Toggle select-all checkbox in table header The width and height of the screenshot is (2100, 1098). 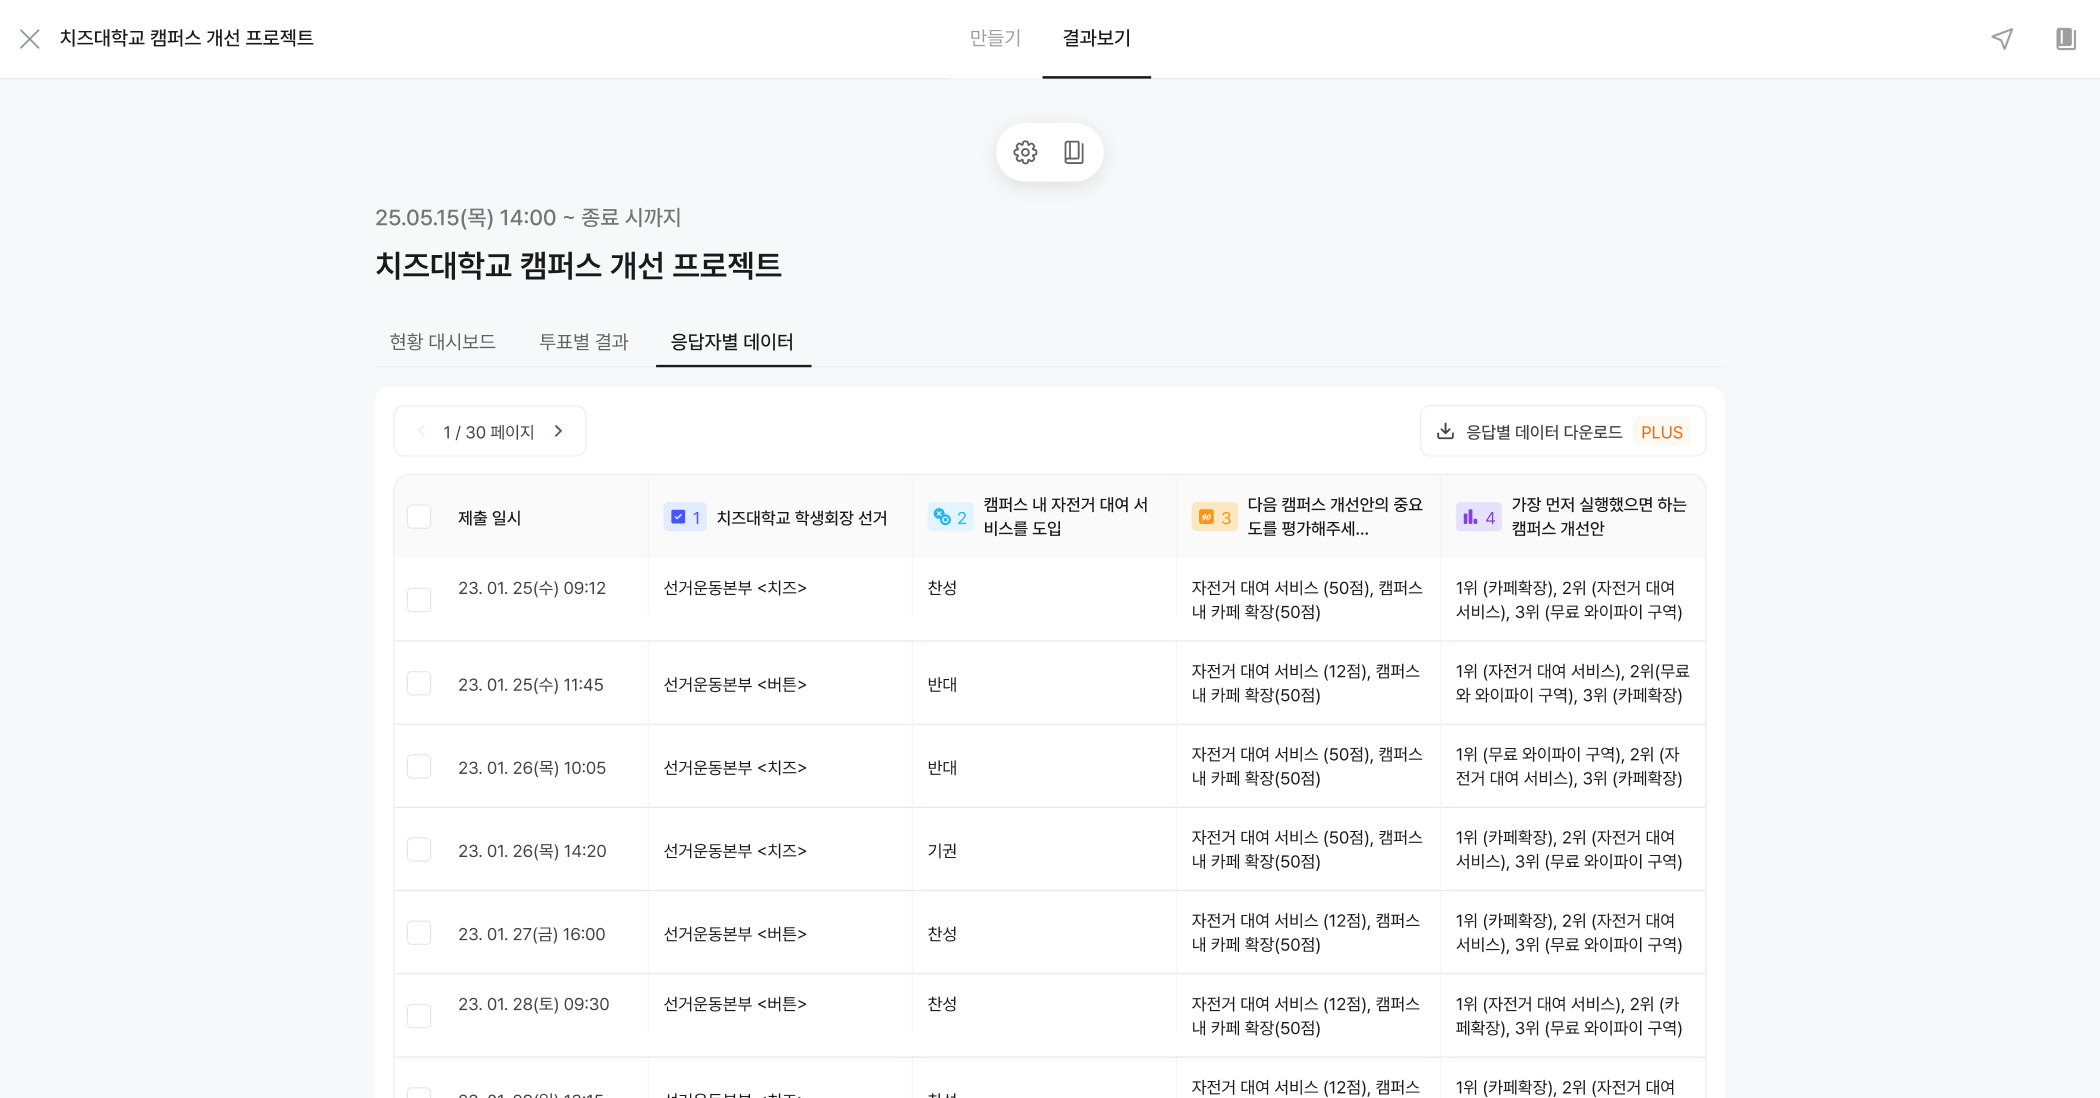[x=419, y=517]
